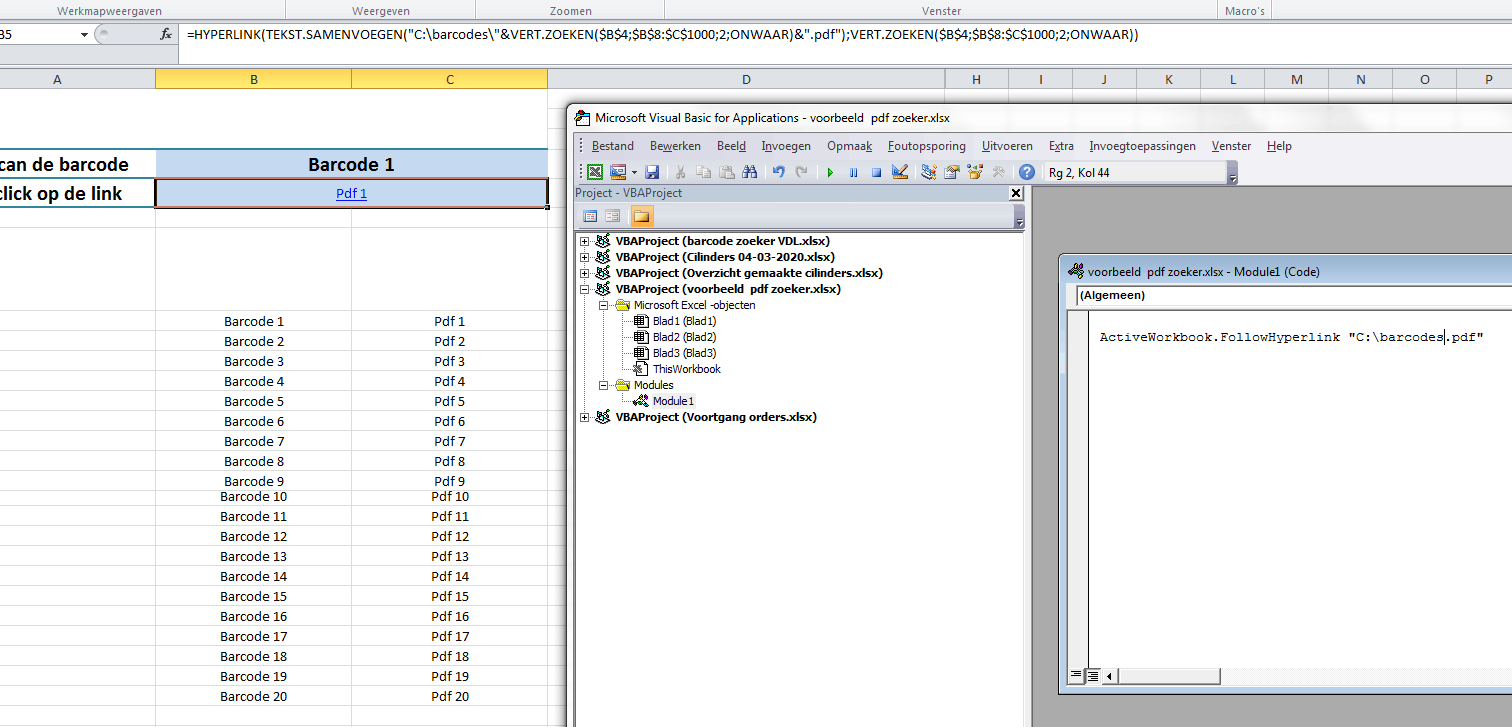Click the Undo arrow in VBA toolbar

pos(778,172)
